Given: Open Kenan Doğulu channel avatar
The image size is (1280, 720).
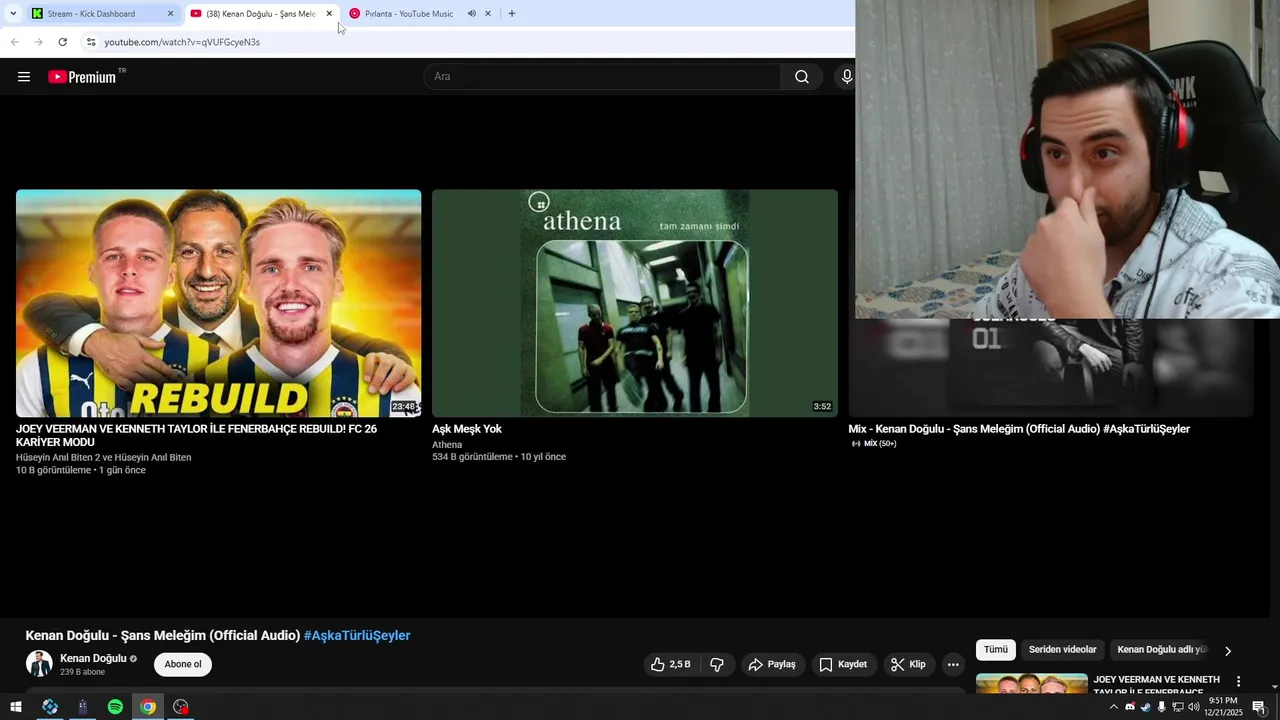Looking at the screenshot, I should click(39, 664).
